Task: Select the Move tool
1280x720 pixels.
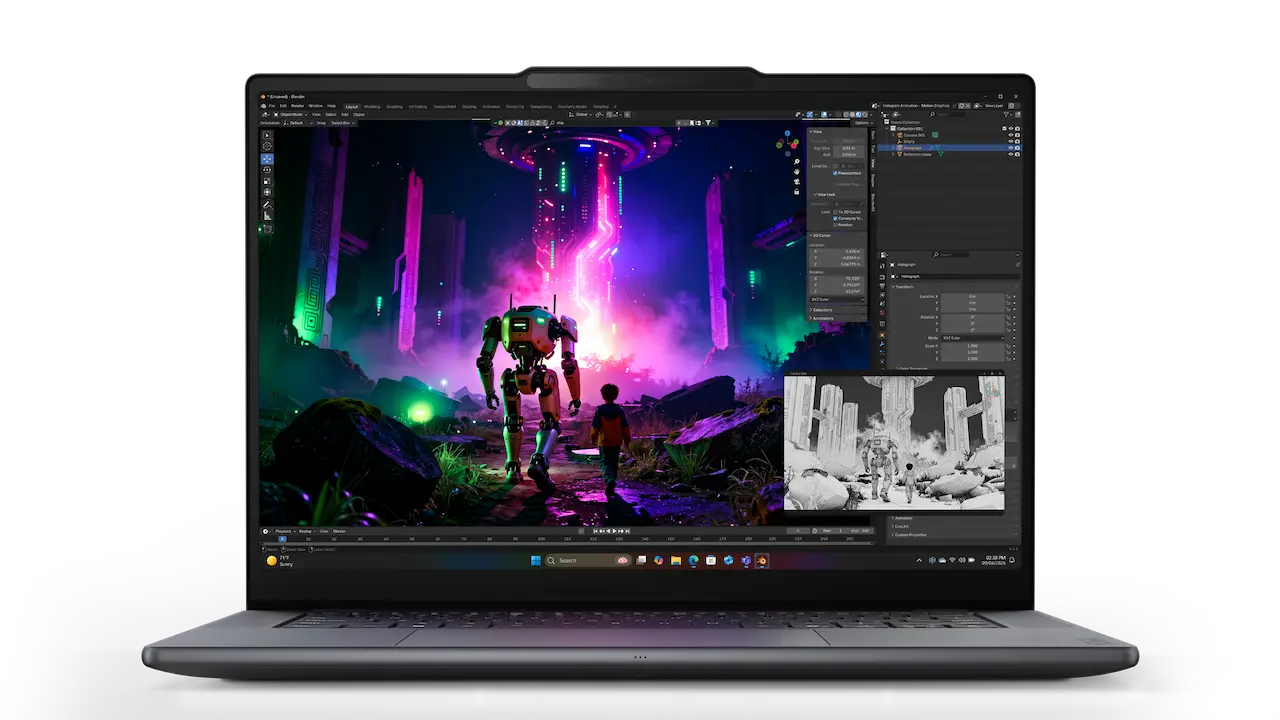Action: pyautogui.click(x=267, y=159)
